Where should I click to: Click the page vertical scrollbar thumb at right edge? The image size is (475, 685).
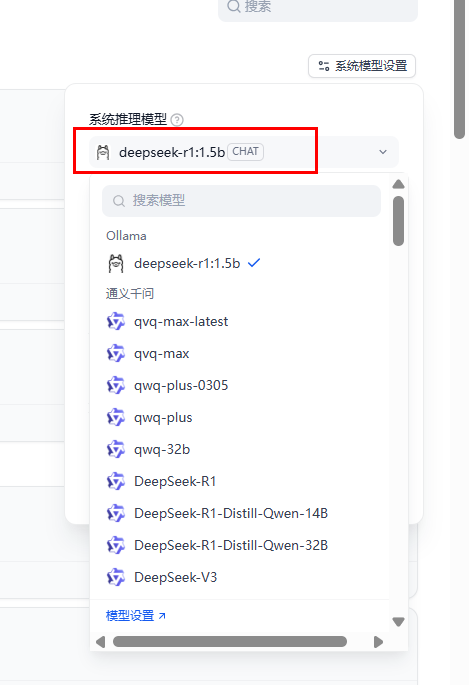(x=459, y=68)
